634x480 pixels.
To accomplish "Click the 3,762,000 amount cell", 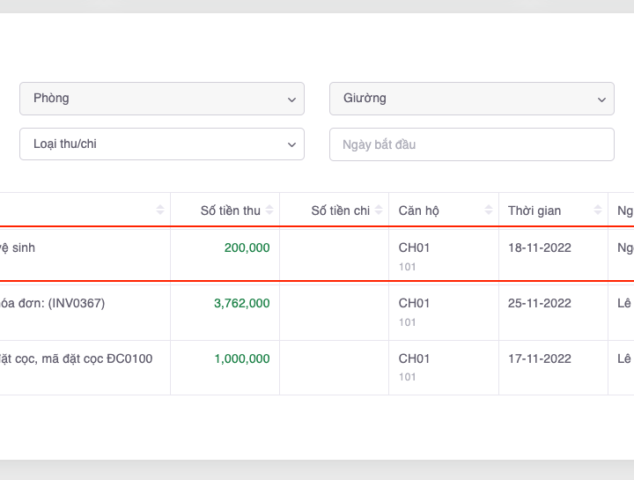I will [x=241, y=303].
